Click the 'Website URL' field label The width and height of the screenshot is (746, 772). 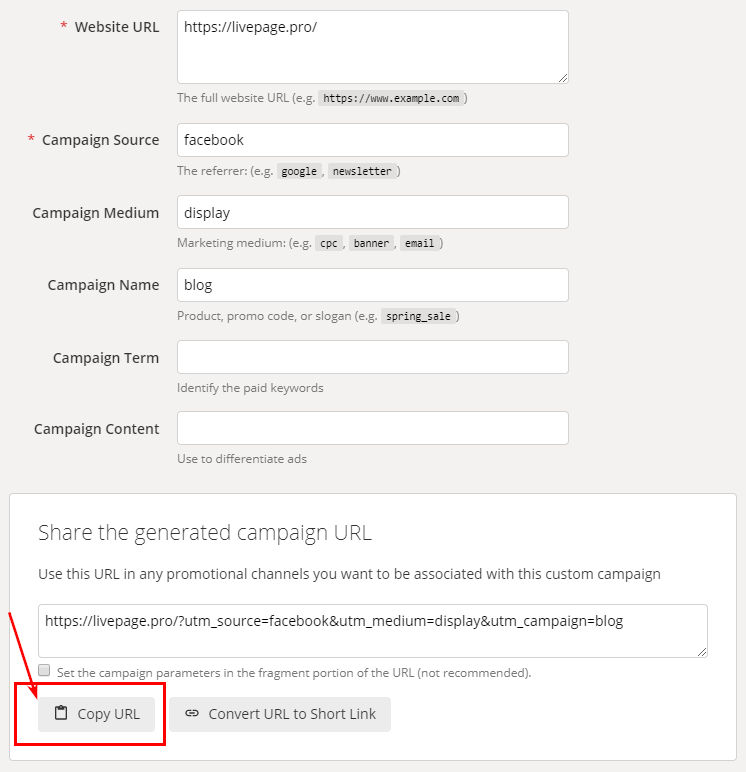coord(116,27)
